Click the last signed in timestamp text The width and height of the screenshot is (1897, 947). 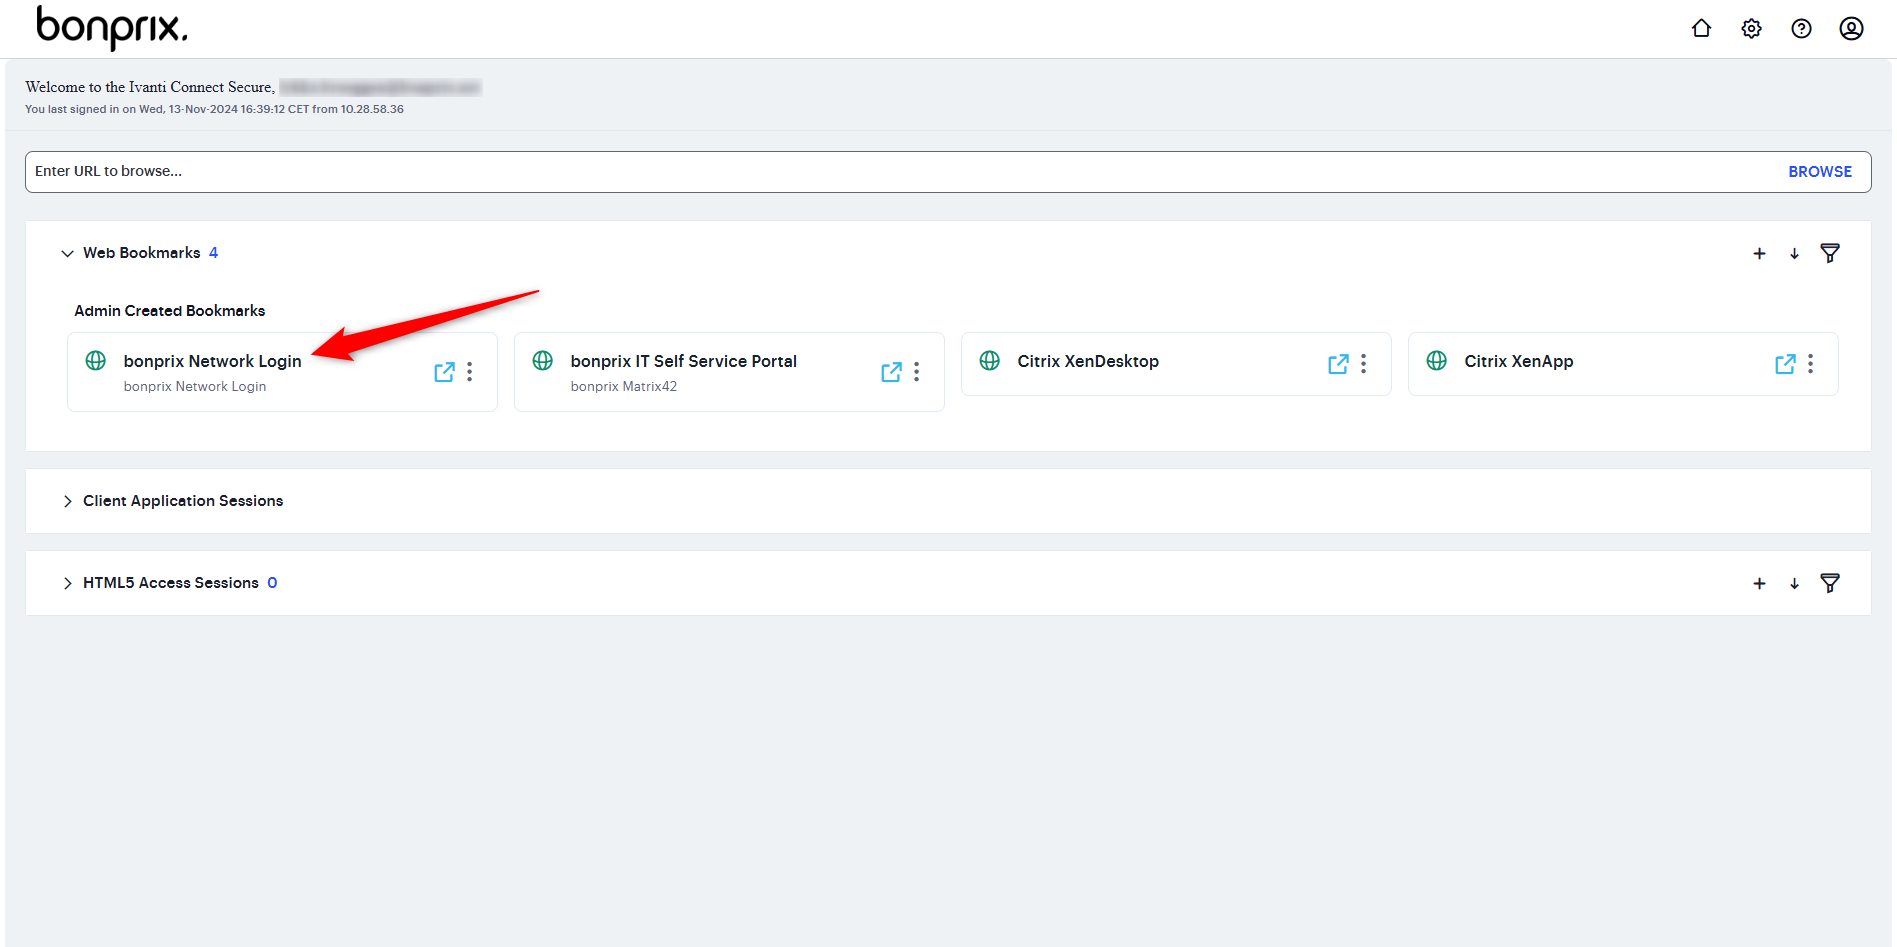click(214, 110)
